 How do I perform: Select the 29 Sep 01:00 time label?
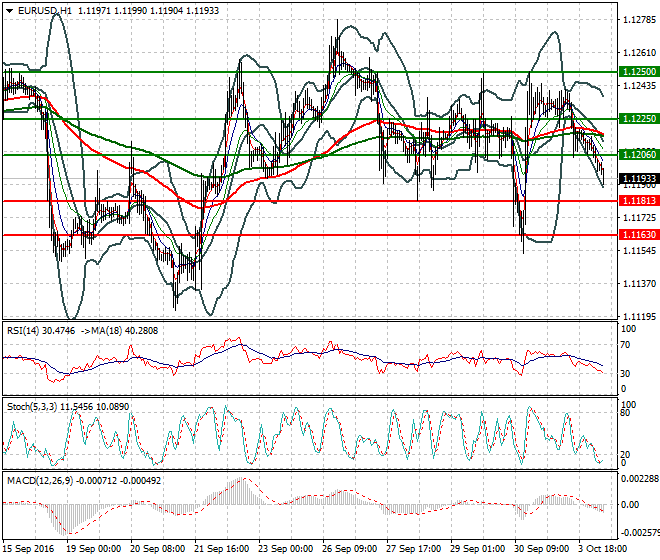tap(477, 549)
